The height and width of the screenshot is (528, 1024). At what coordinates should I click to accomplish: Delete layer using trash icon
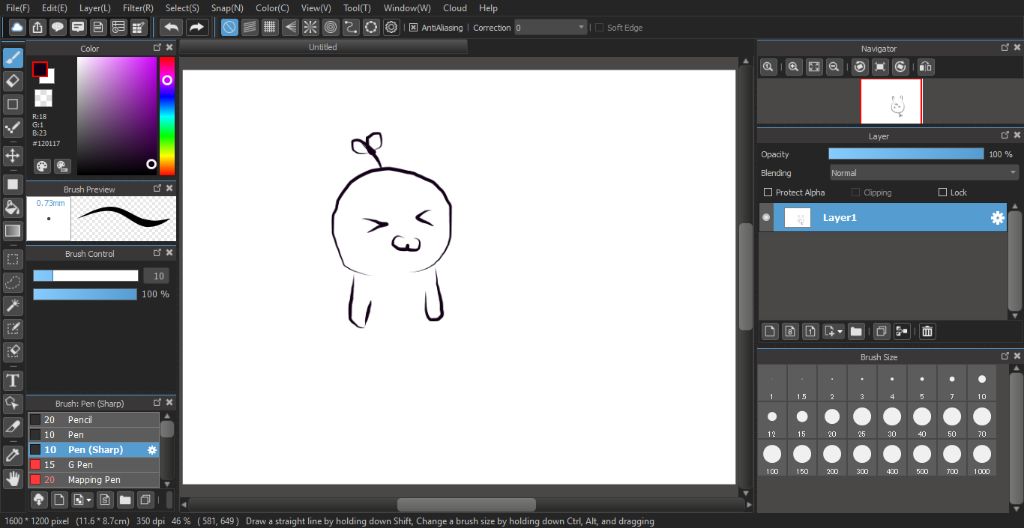pyautogui.click(x=927, y=331)
